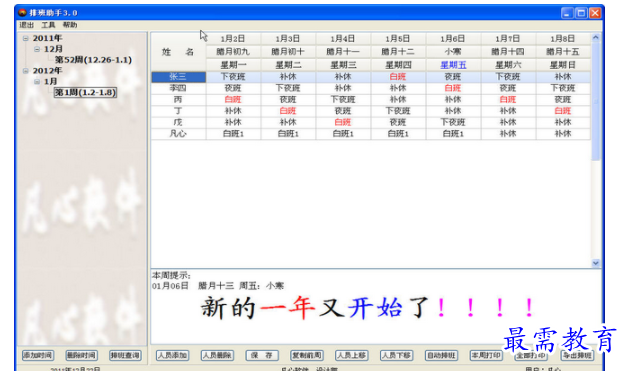Open the 退出 menu

(27, 25)
